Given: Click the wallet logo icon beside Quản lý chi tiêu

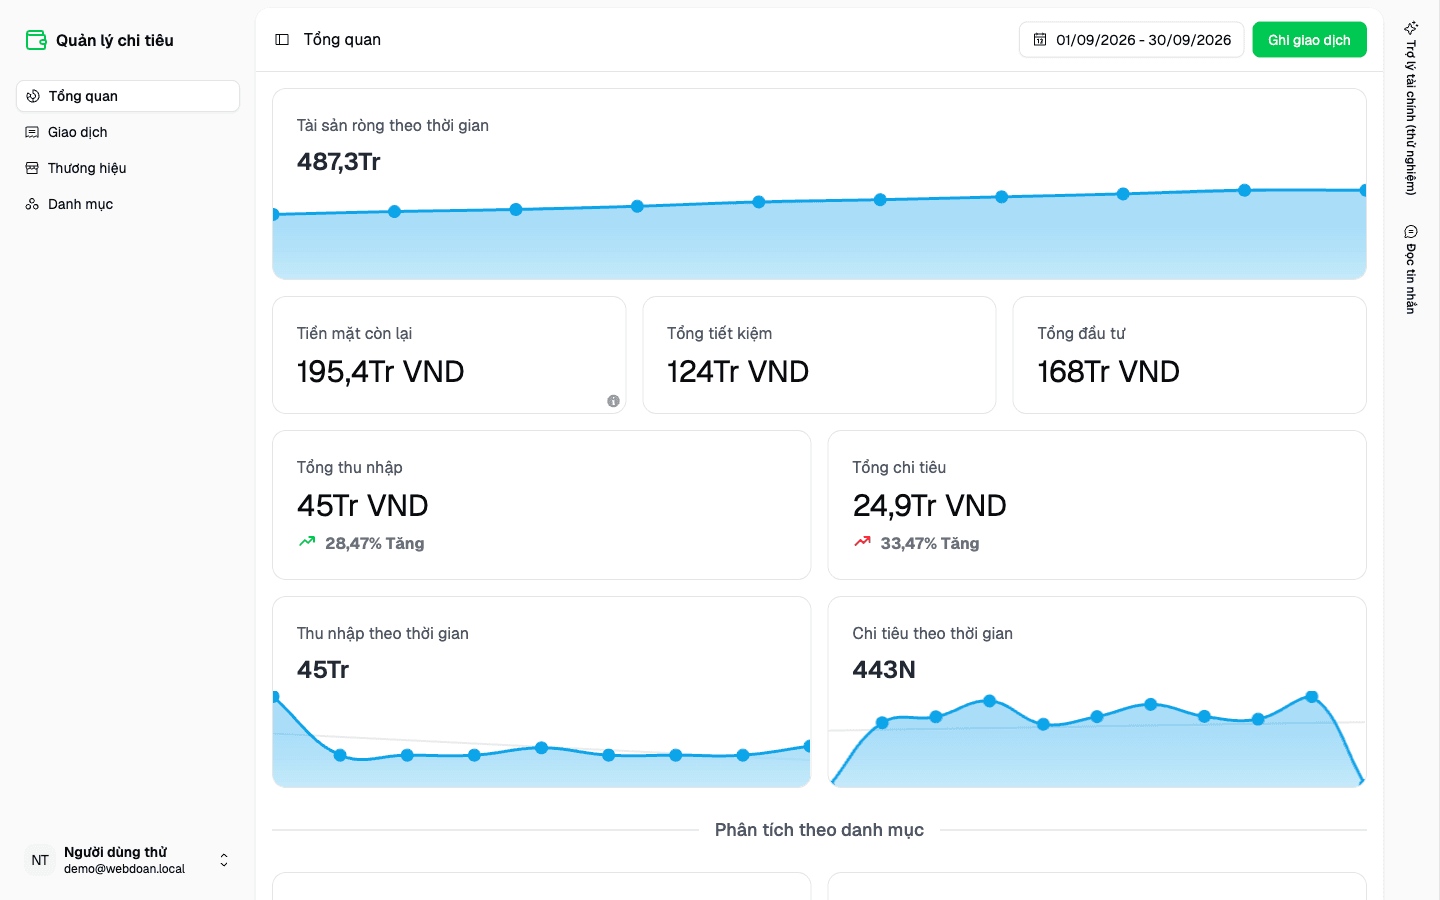Looking at the screenshot, I should (36, 40).
